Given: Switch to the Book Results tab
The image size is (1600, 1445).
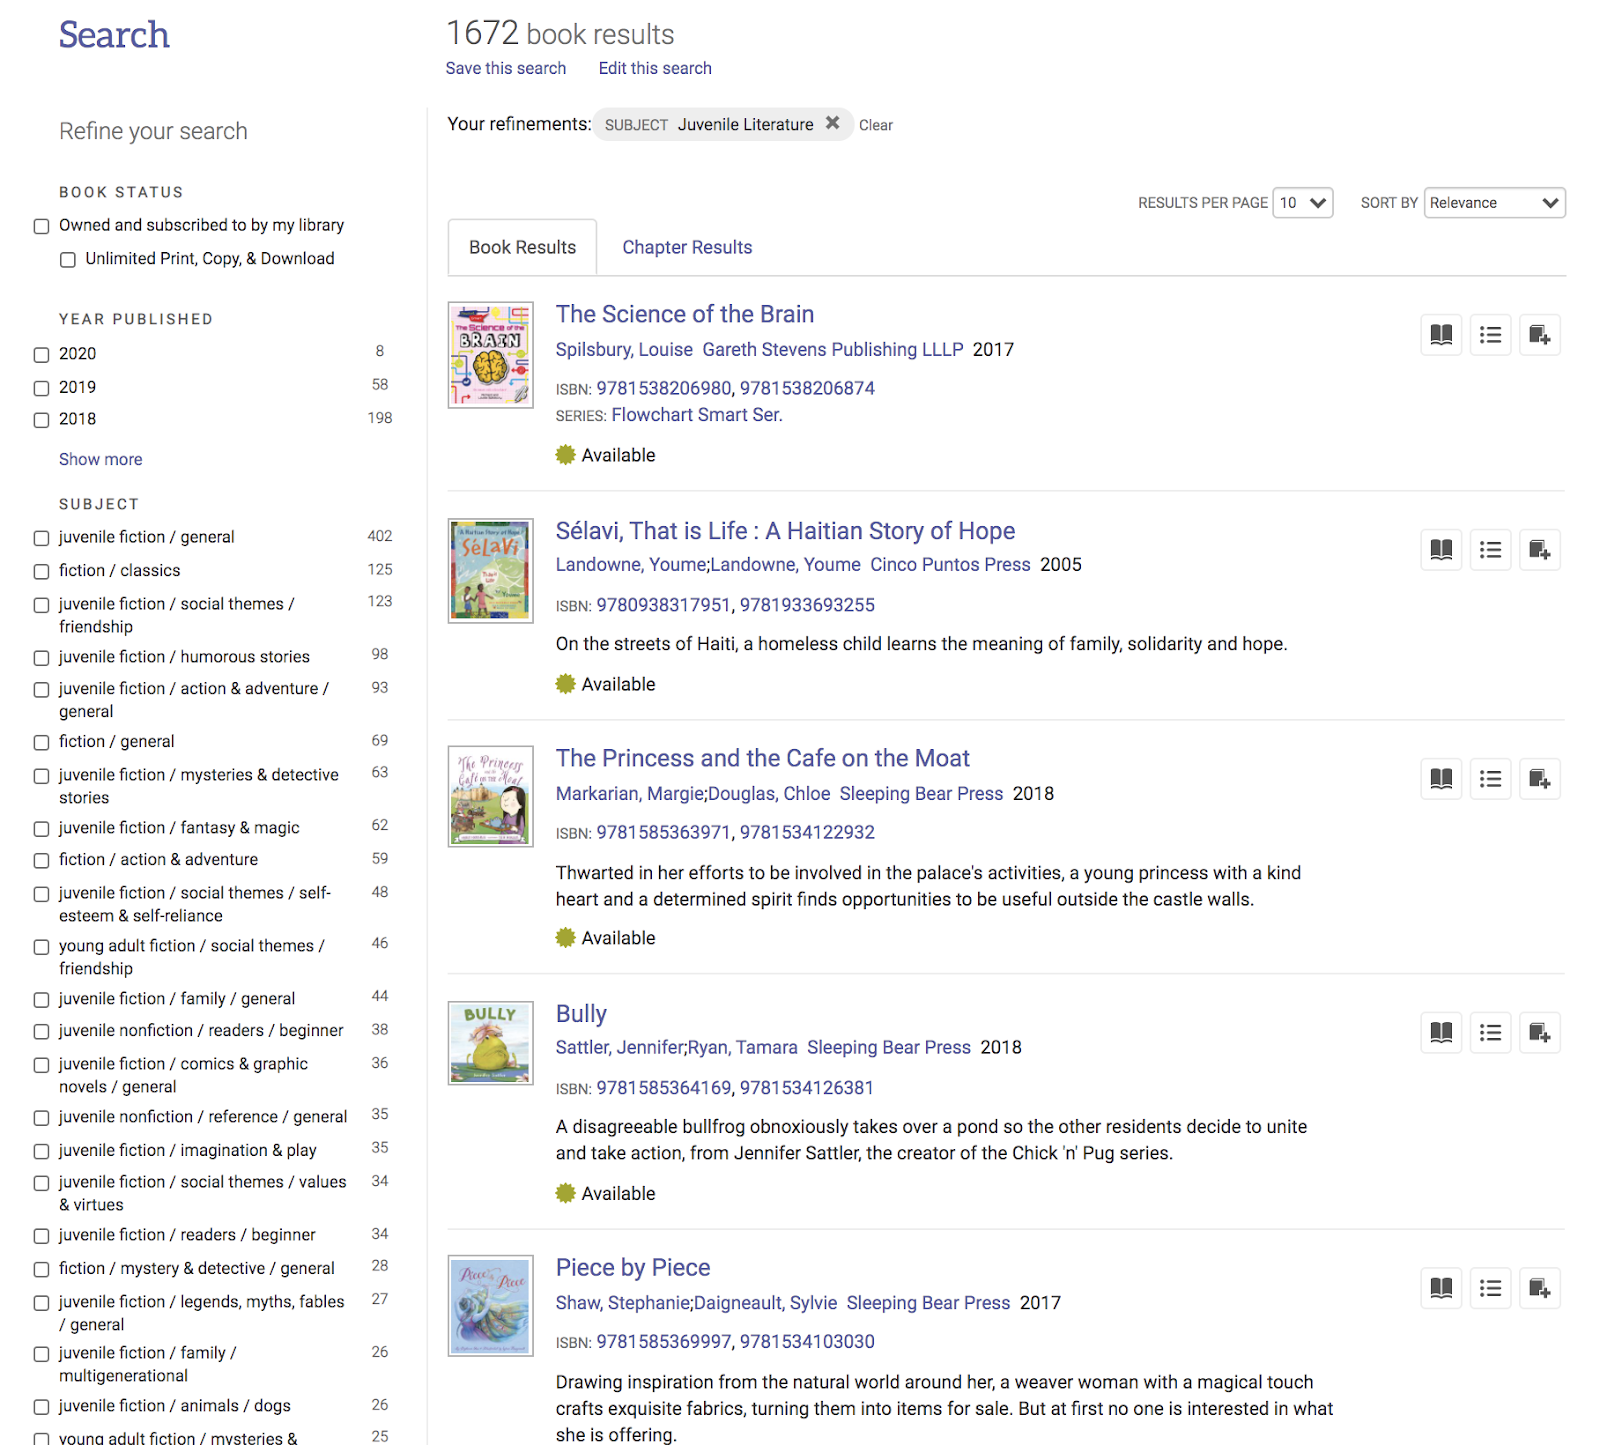Looking at the screenshot, I should click(523, 247).
